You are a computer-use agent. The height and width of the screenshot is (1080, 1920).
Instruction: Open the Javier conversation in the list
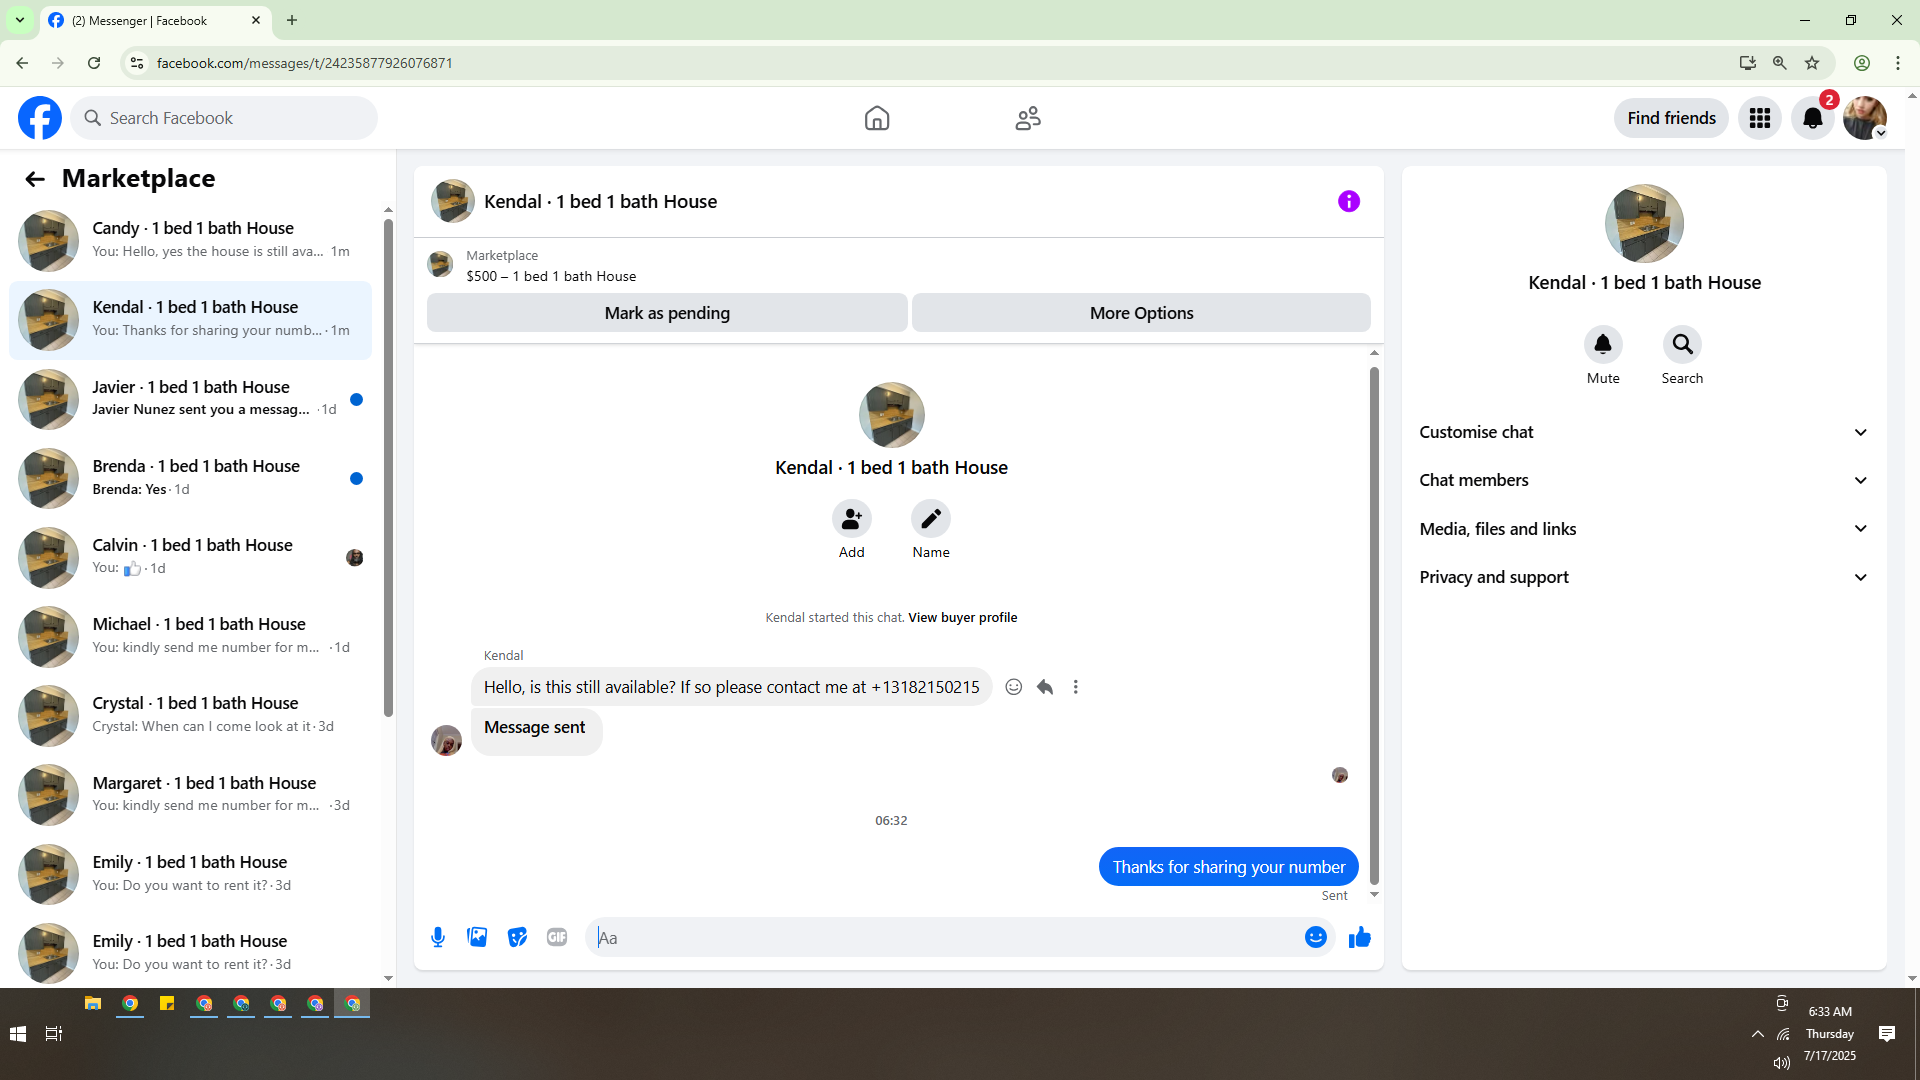190,398
